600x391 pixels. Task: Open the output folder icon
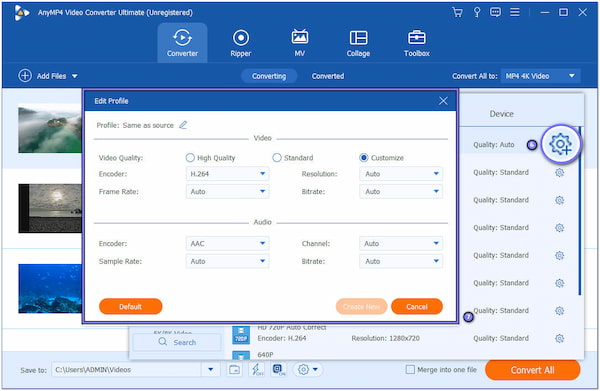[234, 370]
